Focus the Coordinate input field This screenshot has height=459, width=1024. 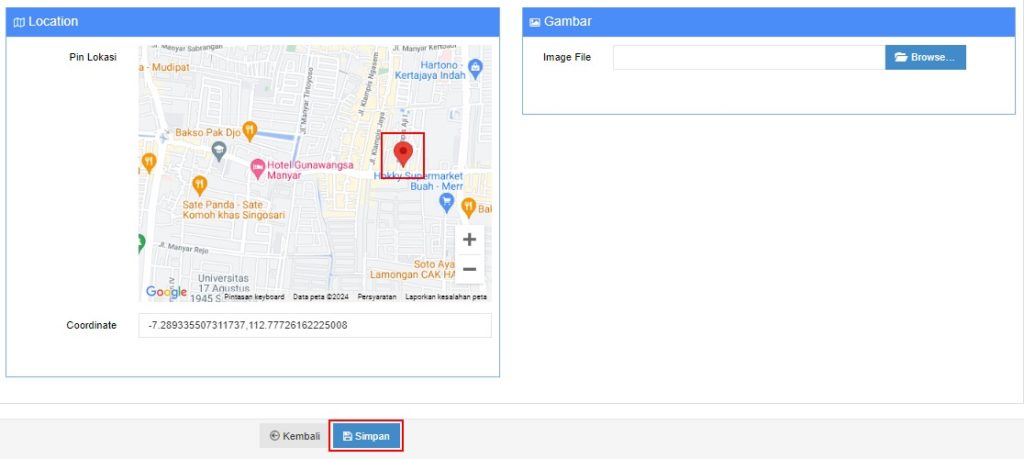coord(315,325)
